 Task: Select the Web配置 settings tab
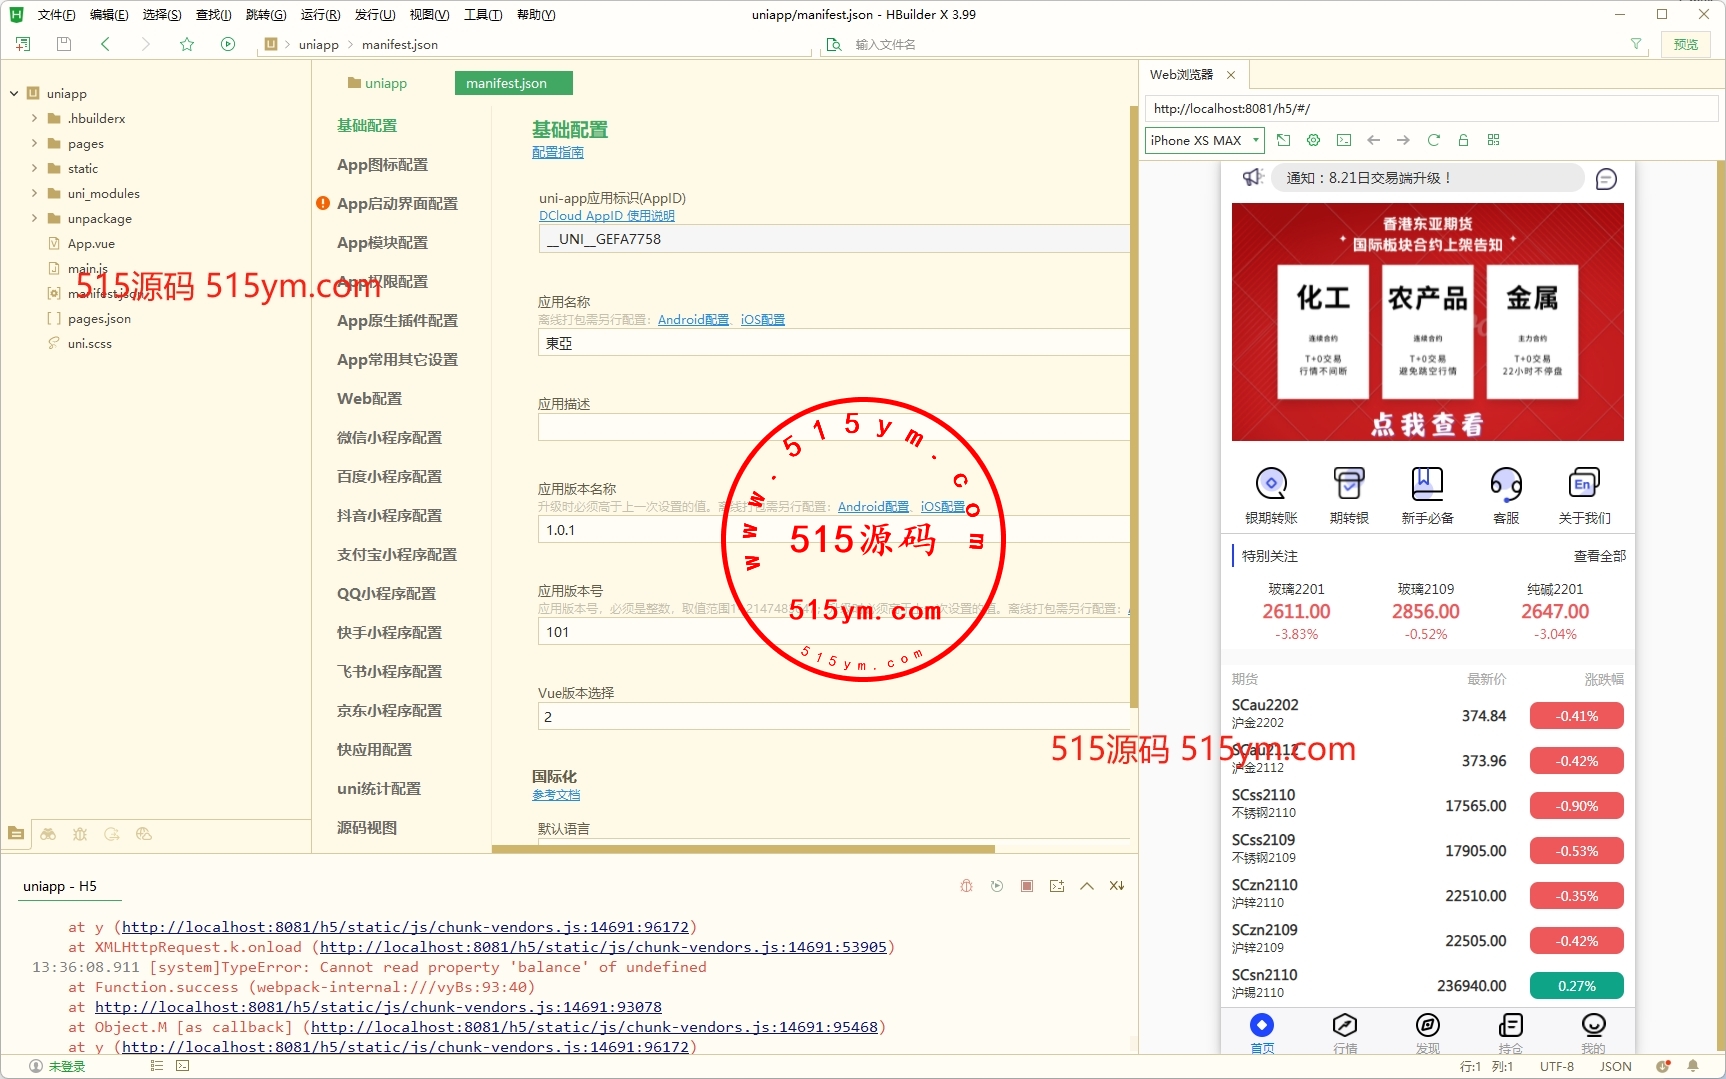369,398
